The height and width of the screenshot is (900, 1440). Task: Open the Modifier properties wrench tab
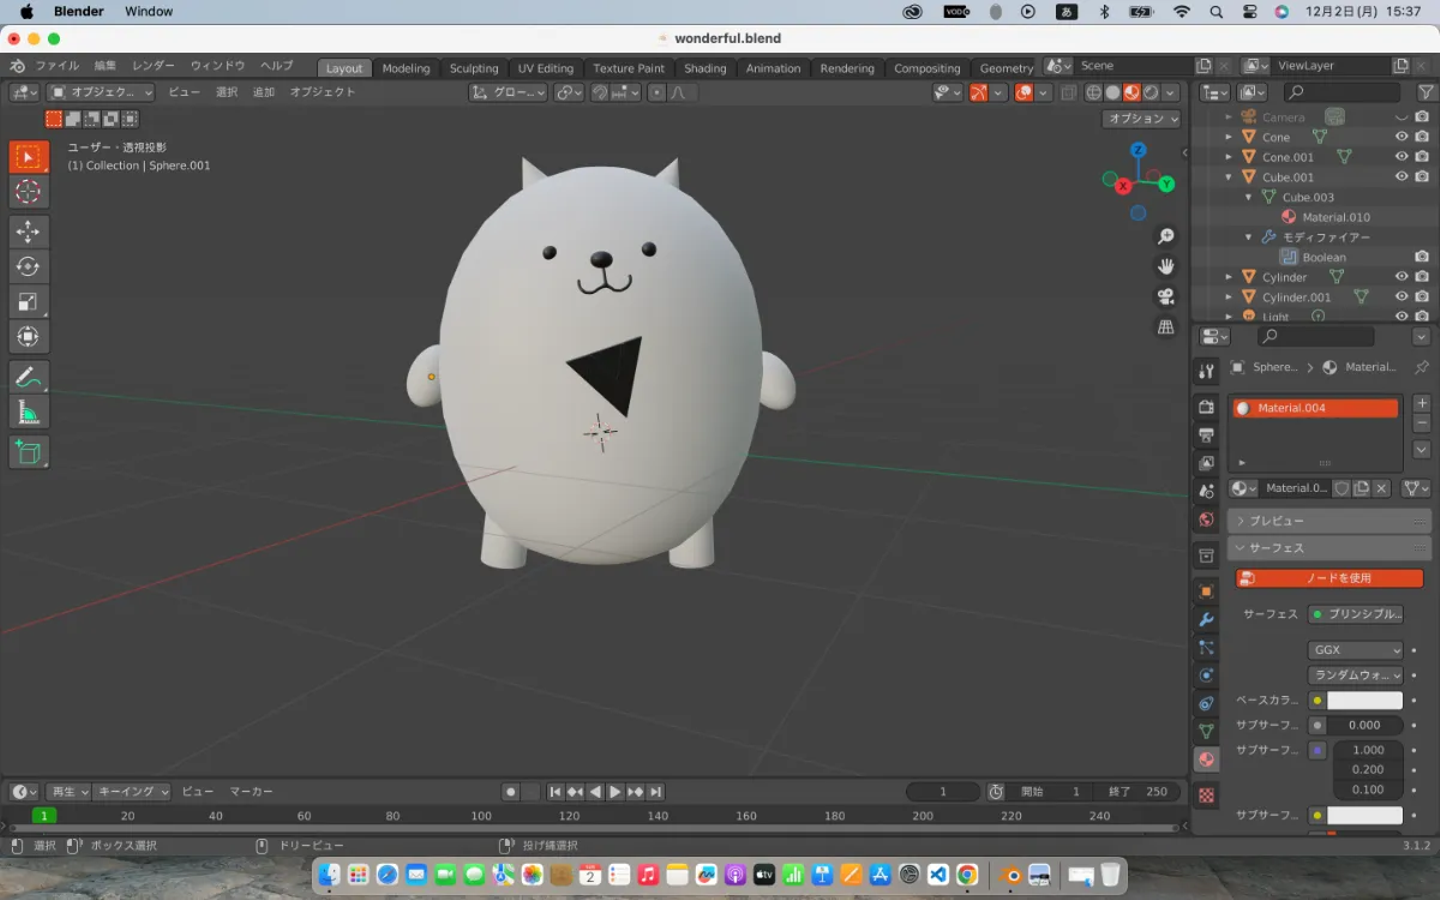coord(1206,620)
